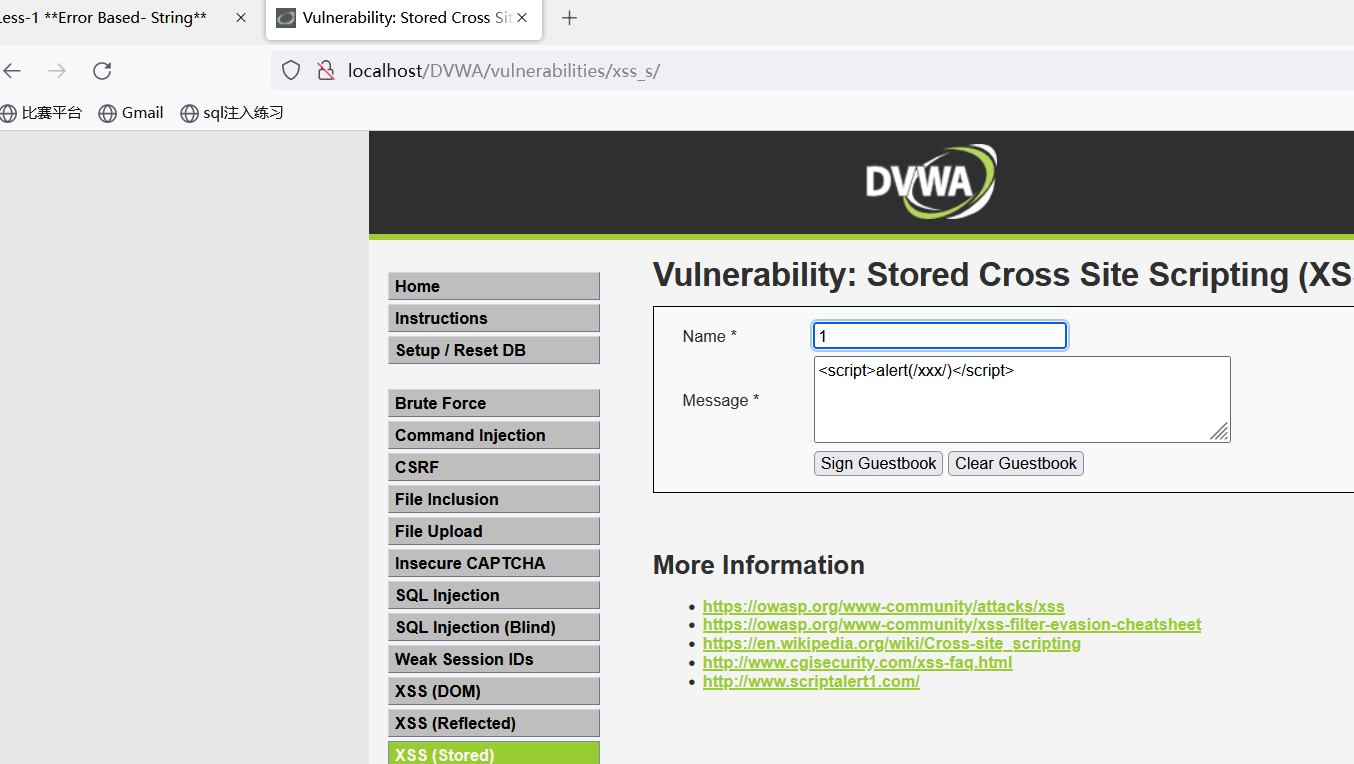Open cgisecurity xss-faq link
1354x764 pixels.
point(858,663)
